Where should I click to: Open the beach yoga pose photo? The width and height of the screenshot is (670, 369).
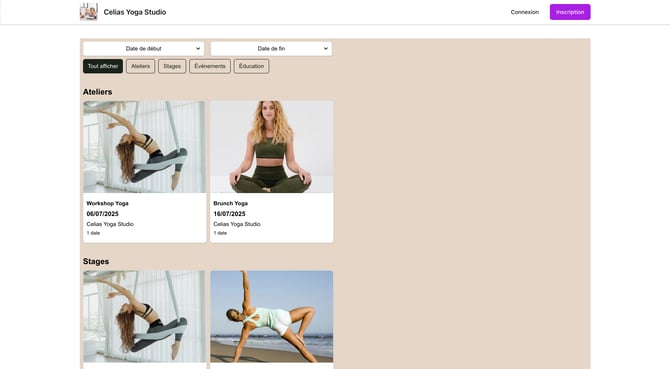(272, 316)
